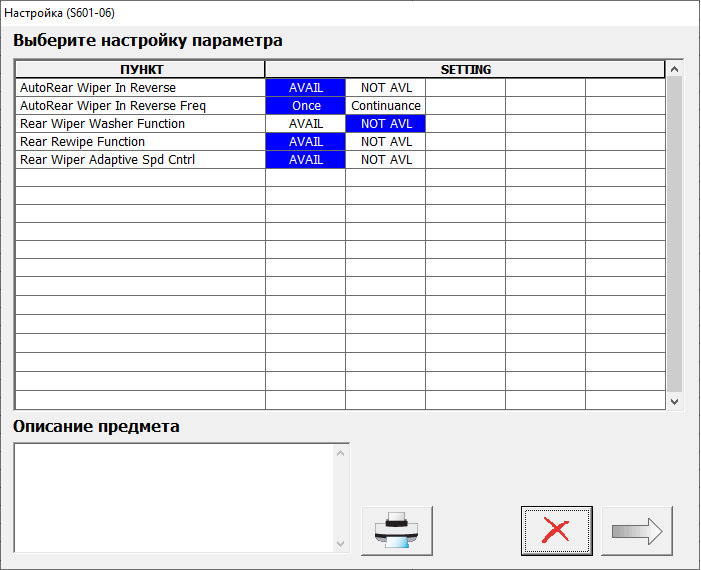Viewport: 701px width, 570px height.
Task: Click the table scrollbar down arrow
Action: [x=675, y=401]
